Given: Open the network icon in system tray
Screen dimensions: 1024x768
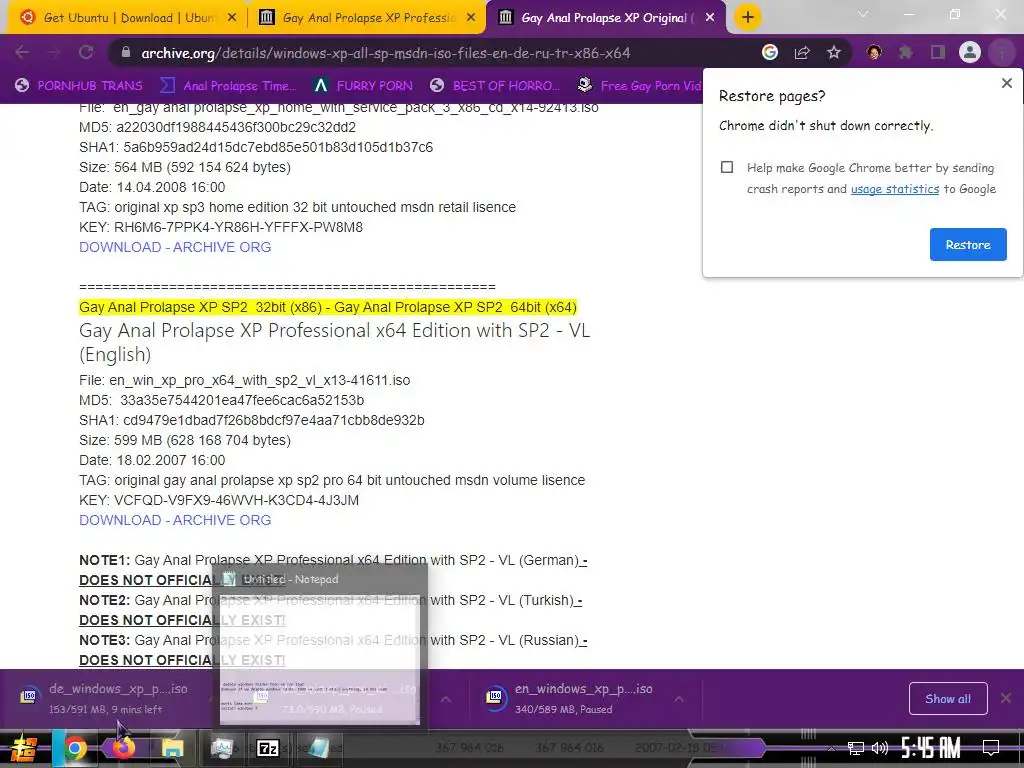Looking at the screenshot, I should coord(855,748).
